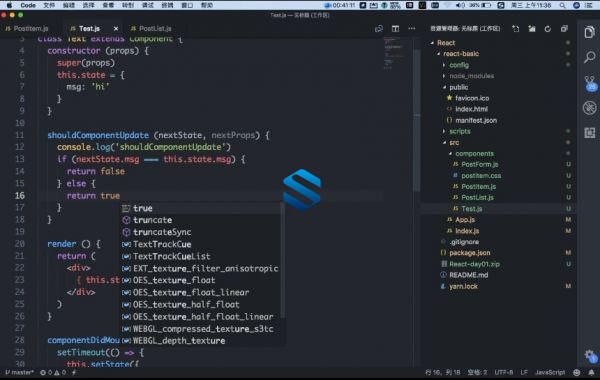Open the Extensions view icon
The height and width of the screenshot is (380, 600).
click(x=589, y=133)
